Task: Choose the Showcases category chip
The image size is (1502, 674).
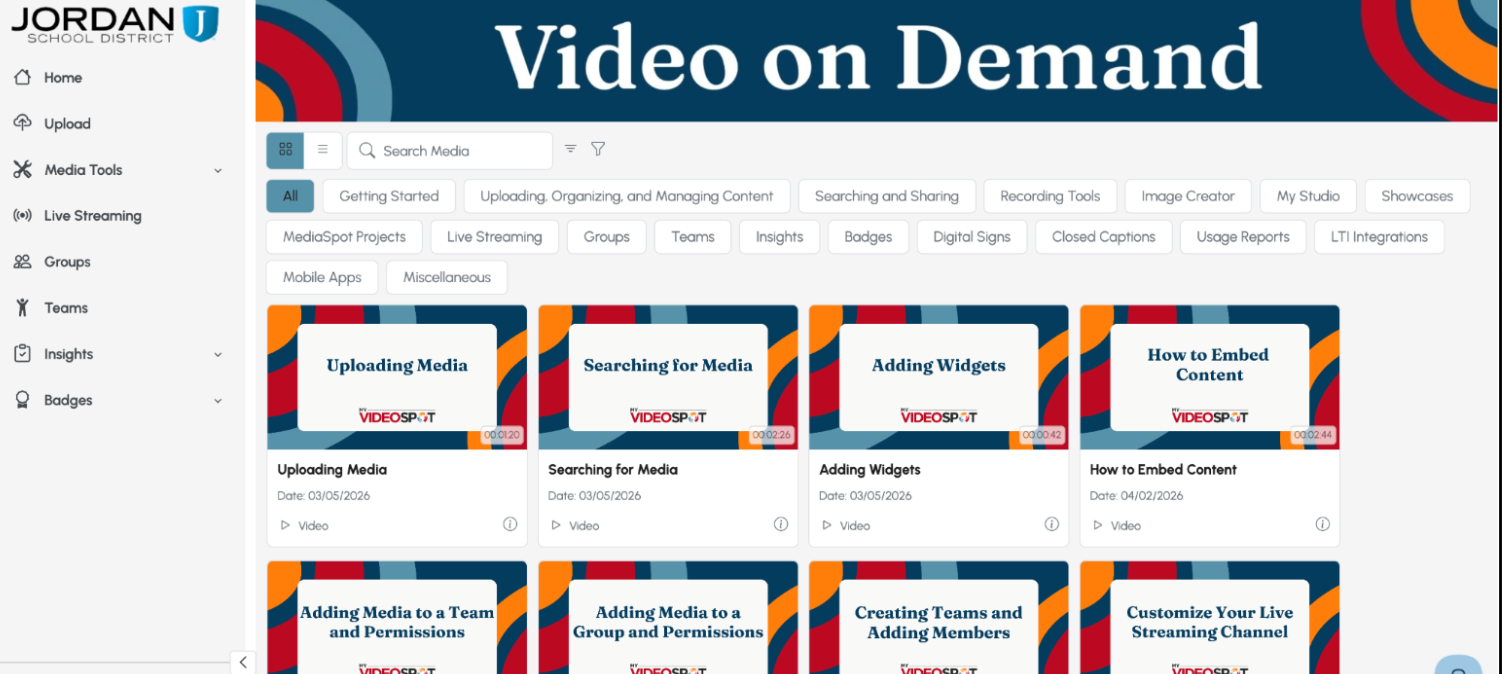Action: 1417,196
